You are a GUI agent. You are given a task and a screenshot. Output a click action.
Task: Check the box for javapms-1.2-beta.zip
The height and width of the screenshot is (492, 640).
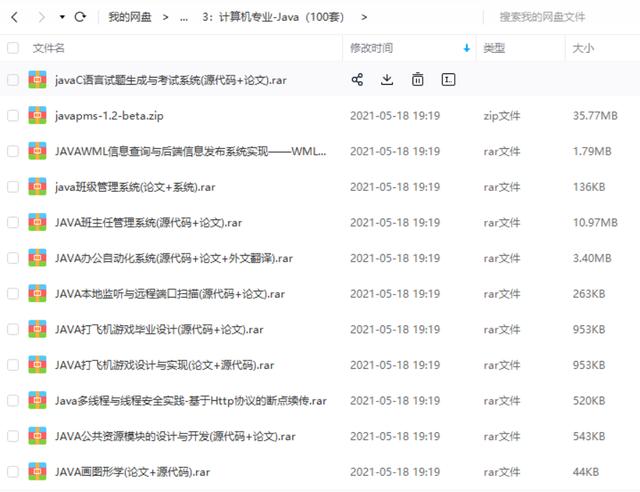tap(13, 116)
